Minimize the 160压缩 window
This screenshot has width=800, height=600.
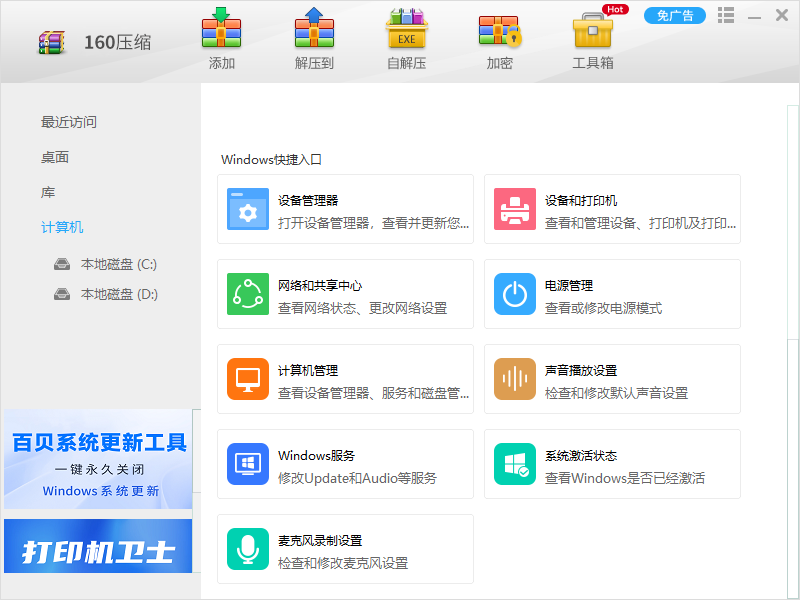754,16
